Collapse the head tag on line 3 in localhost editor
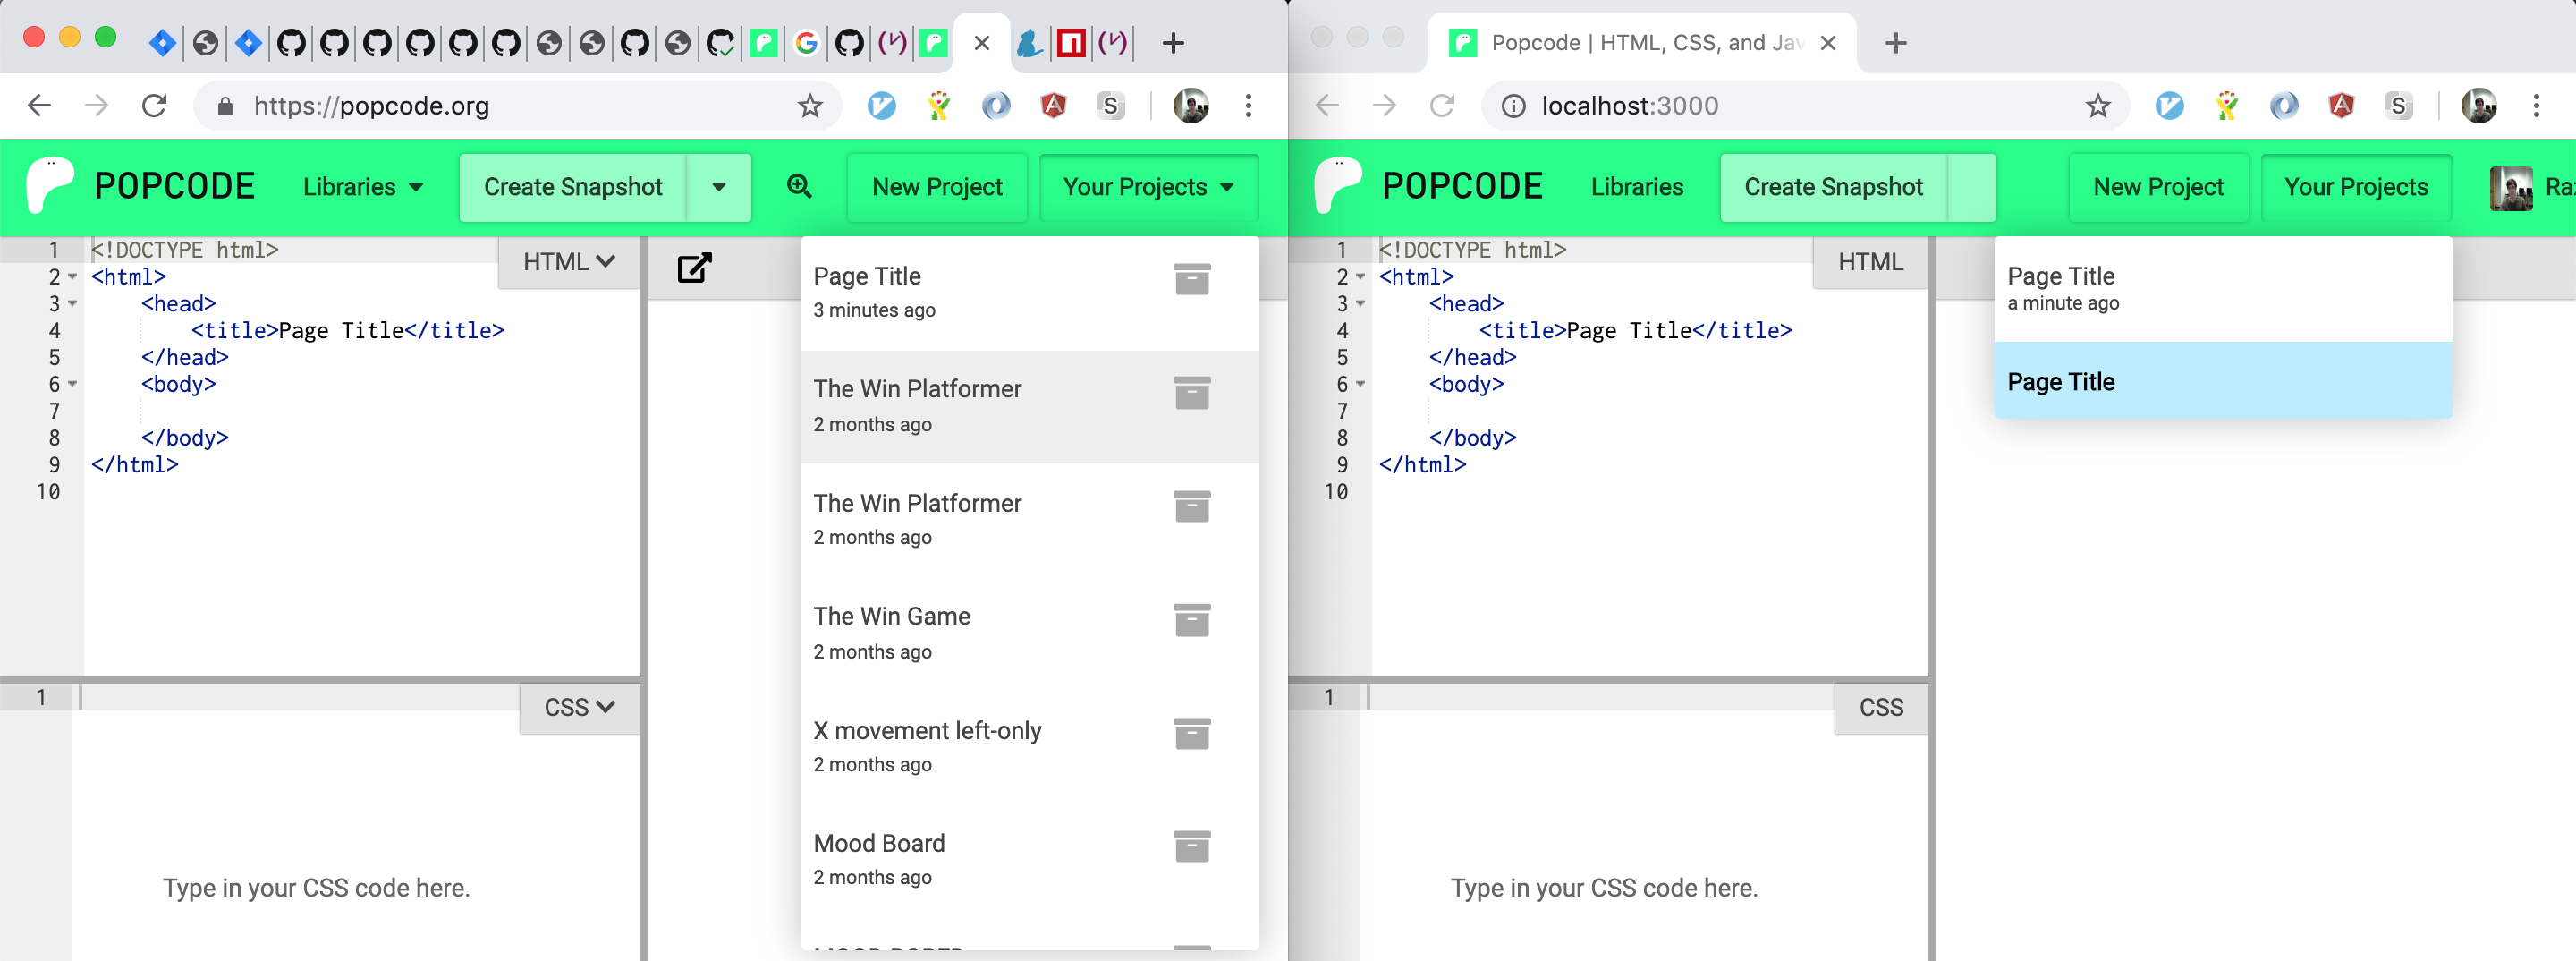The width and height of the screenshot is (2576, 961). (1360, 304)
